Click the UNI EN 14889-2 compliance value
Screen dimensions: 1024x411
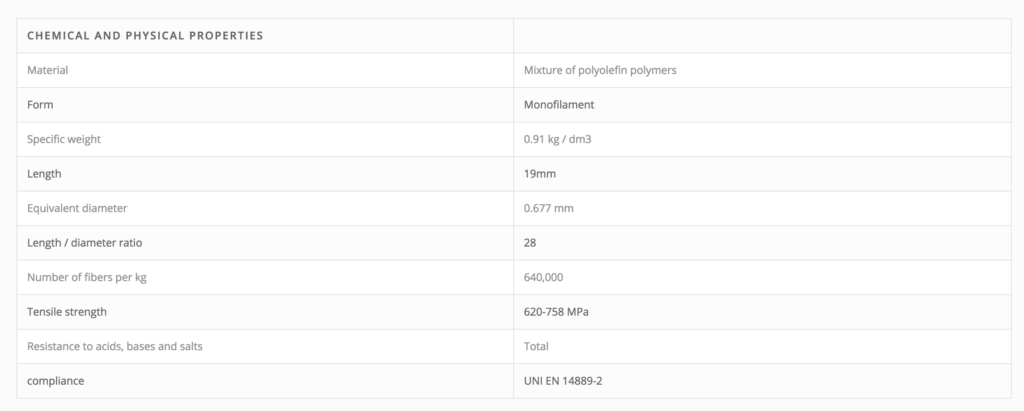point(562,381)
